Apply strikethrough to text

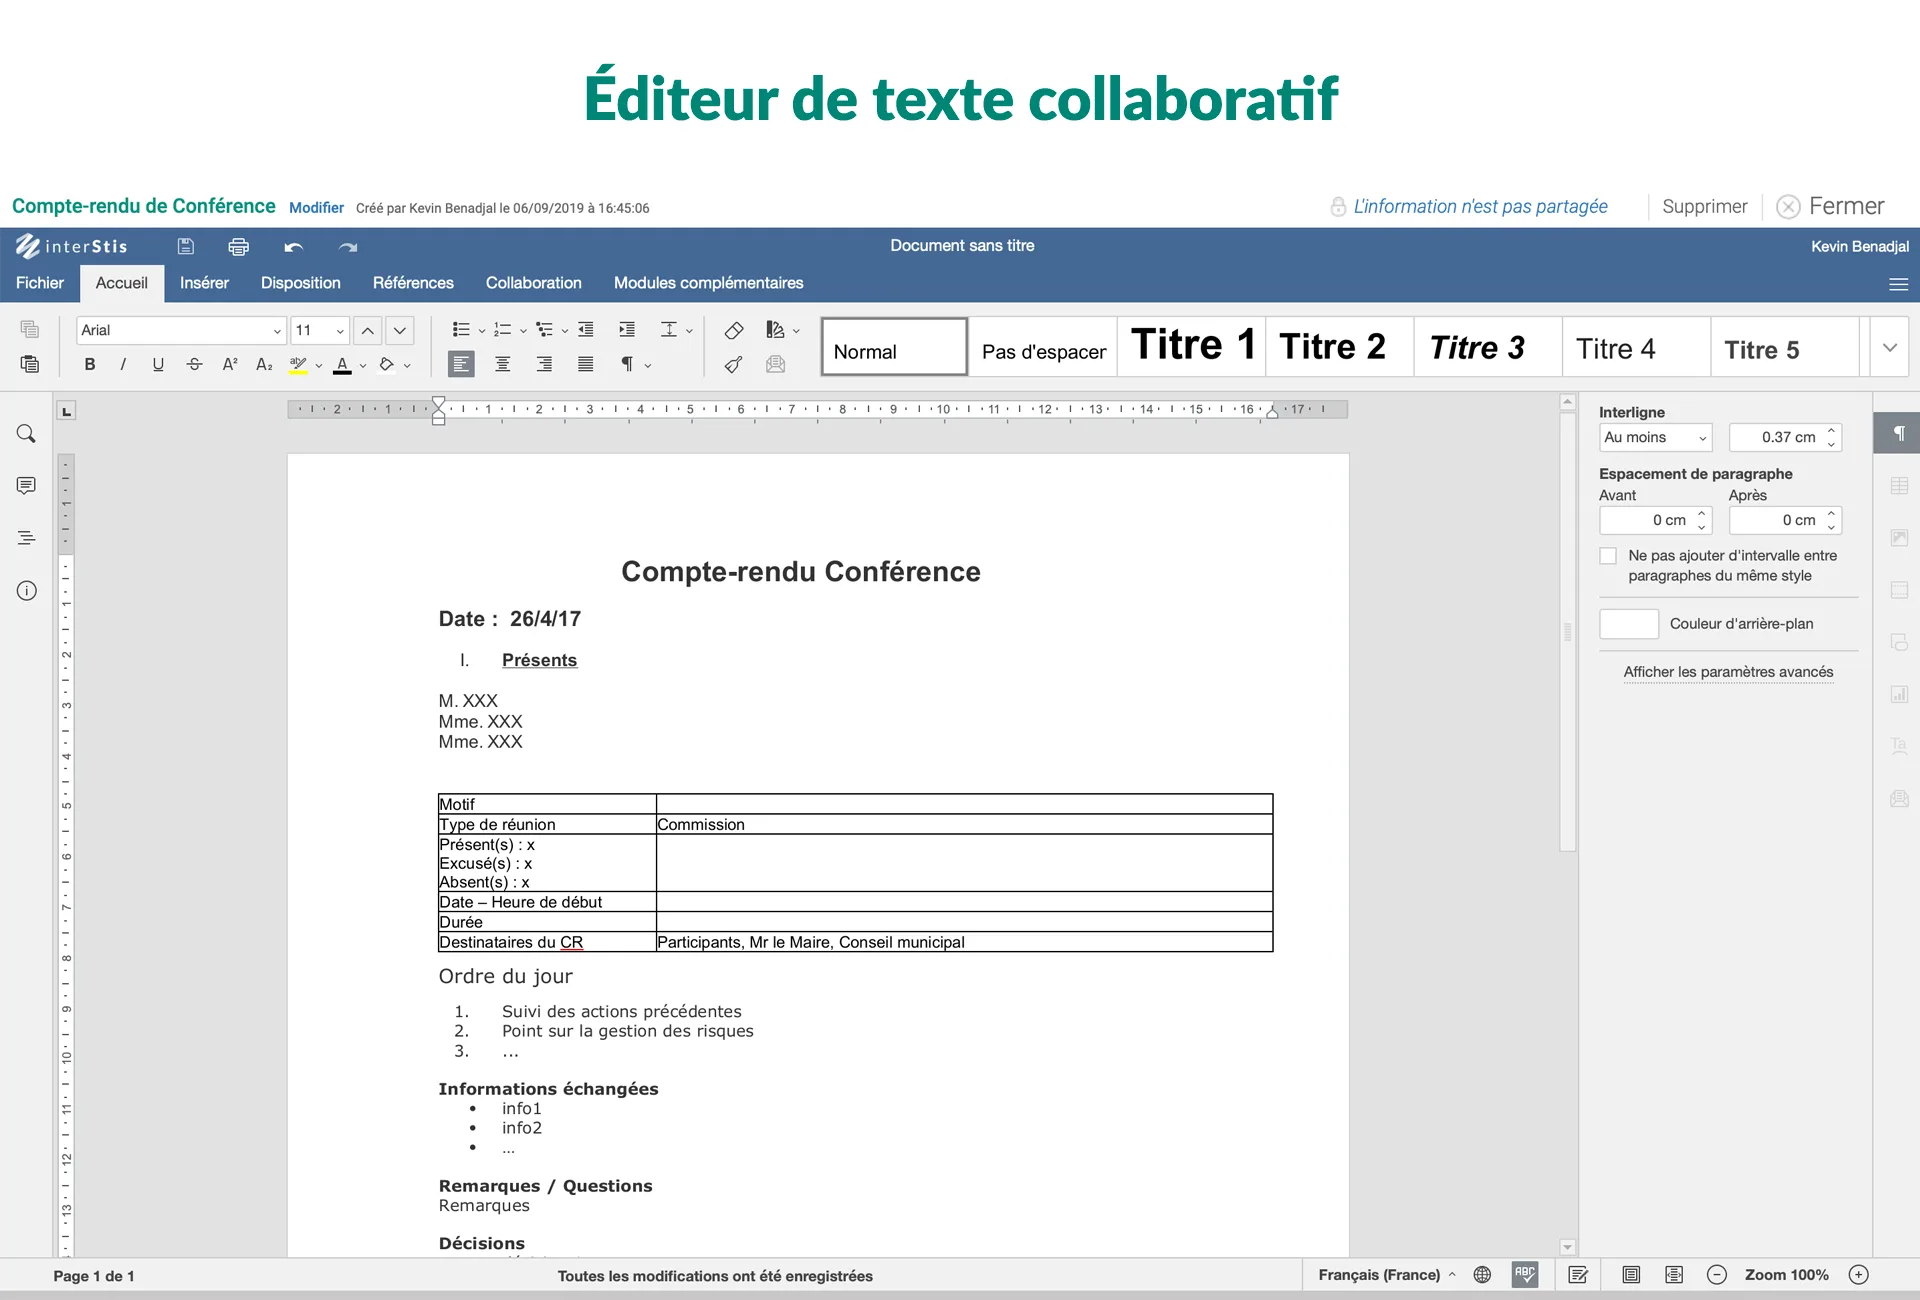tap(194, 365)
